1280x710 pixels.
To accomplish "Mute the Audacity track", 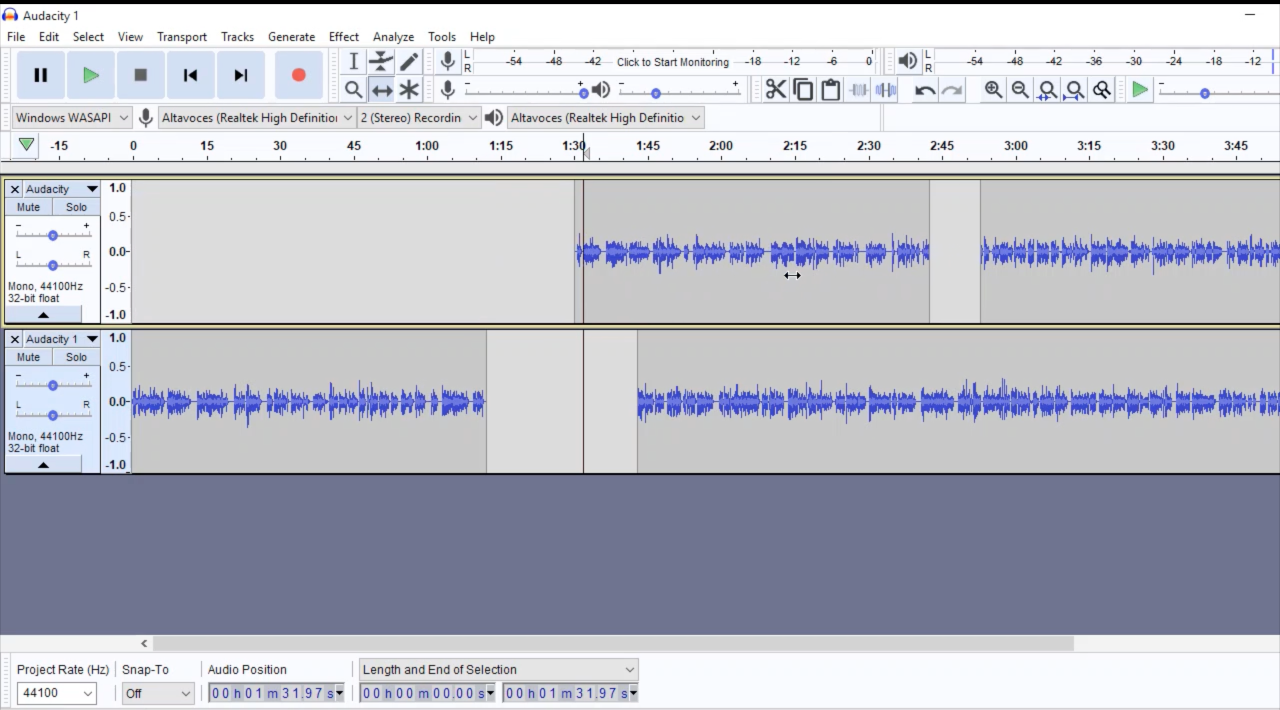I will coord(28,207).
